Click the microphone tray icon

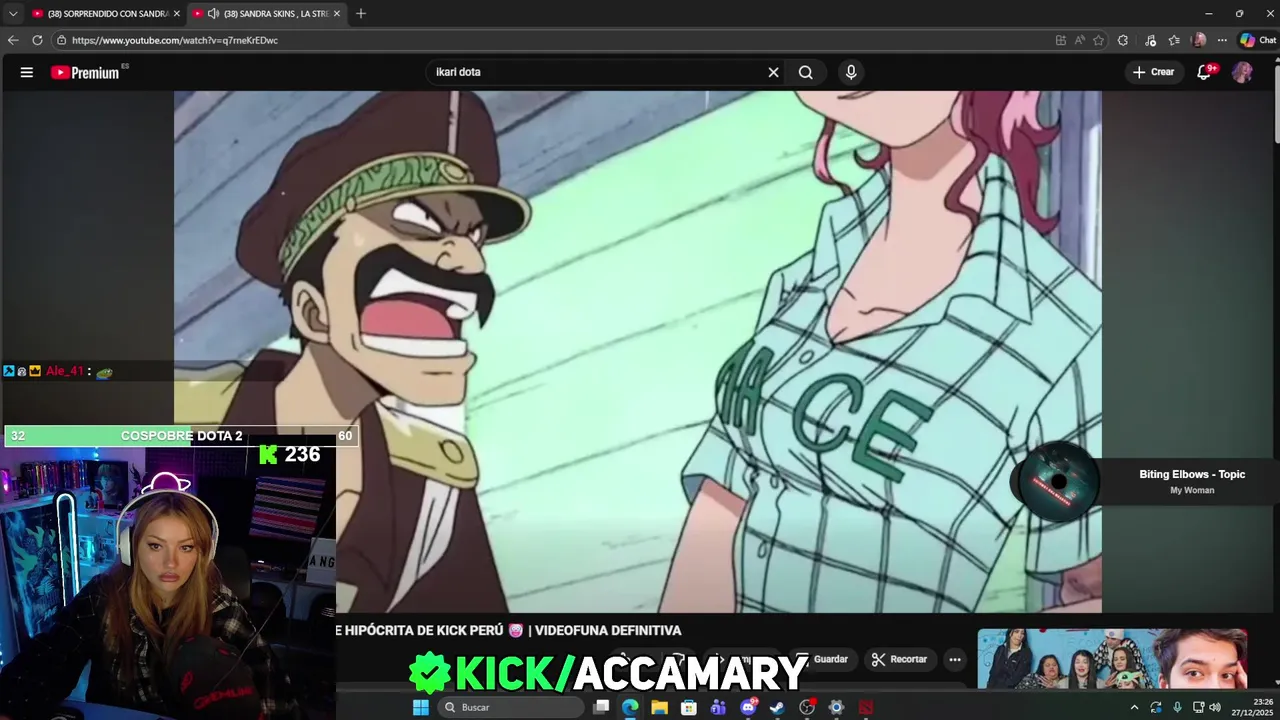click(1177, 707)
